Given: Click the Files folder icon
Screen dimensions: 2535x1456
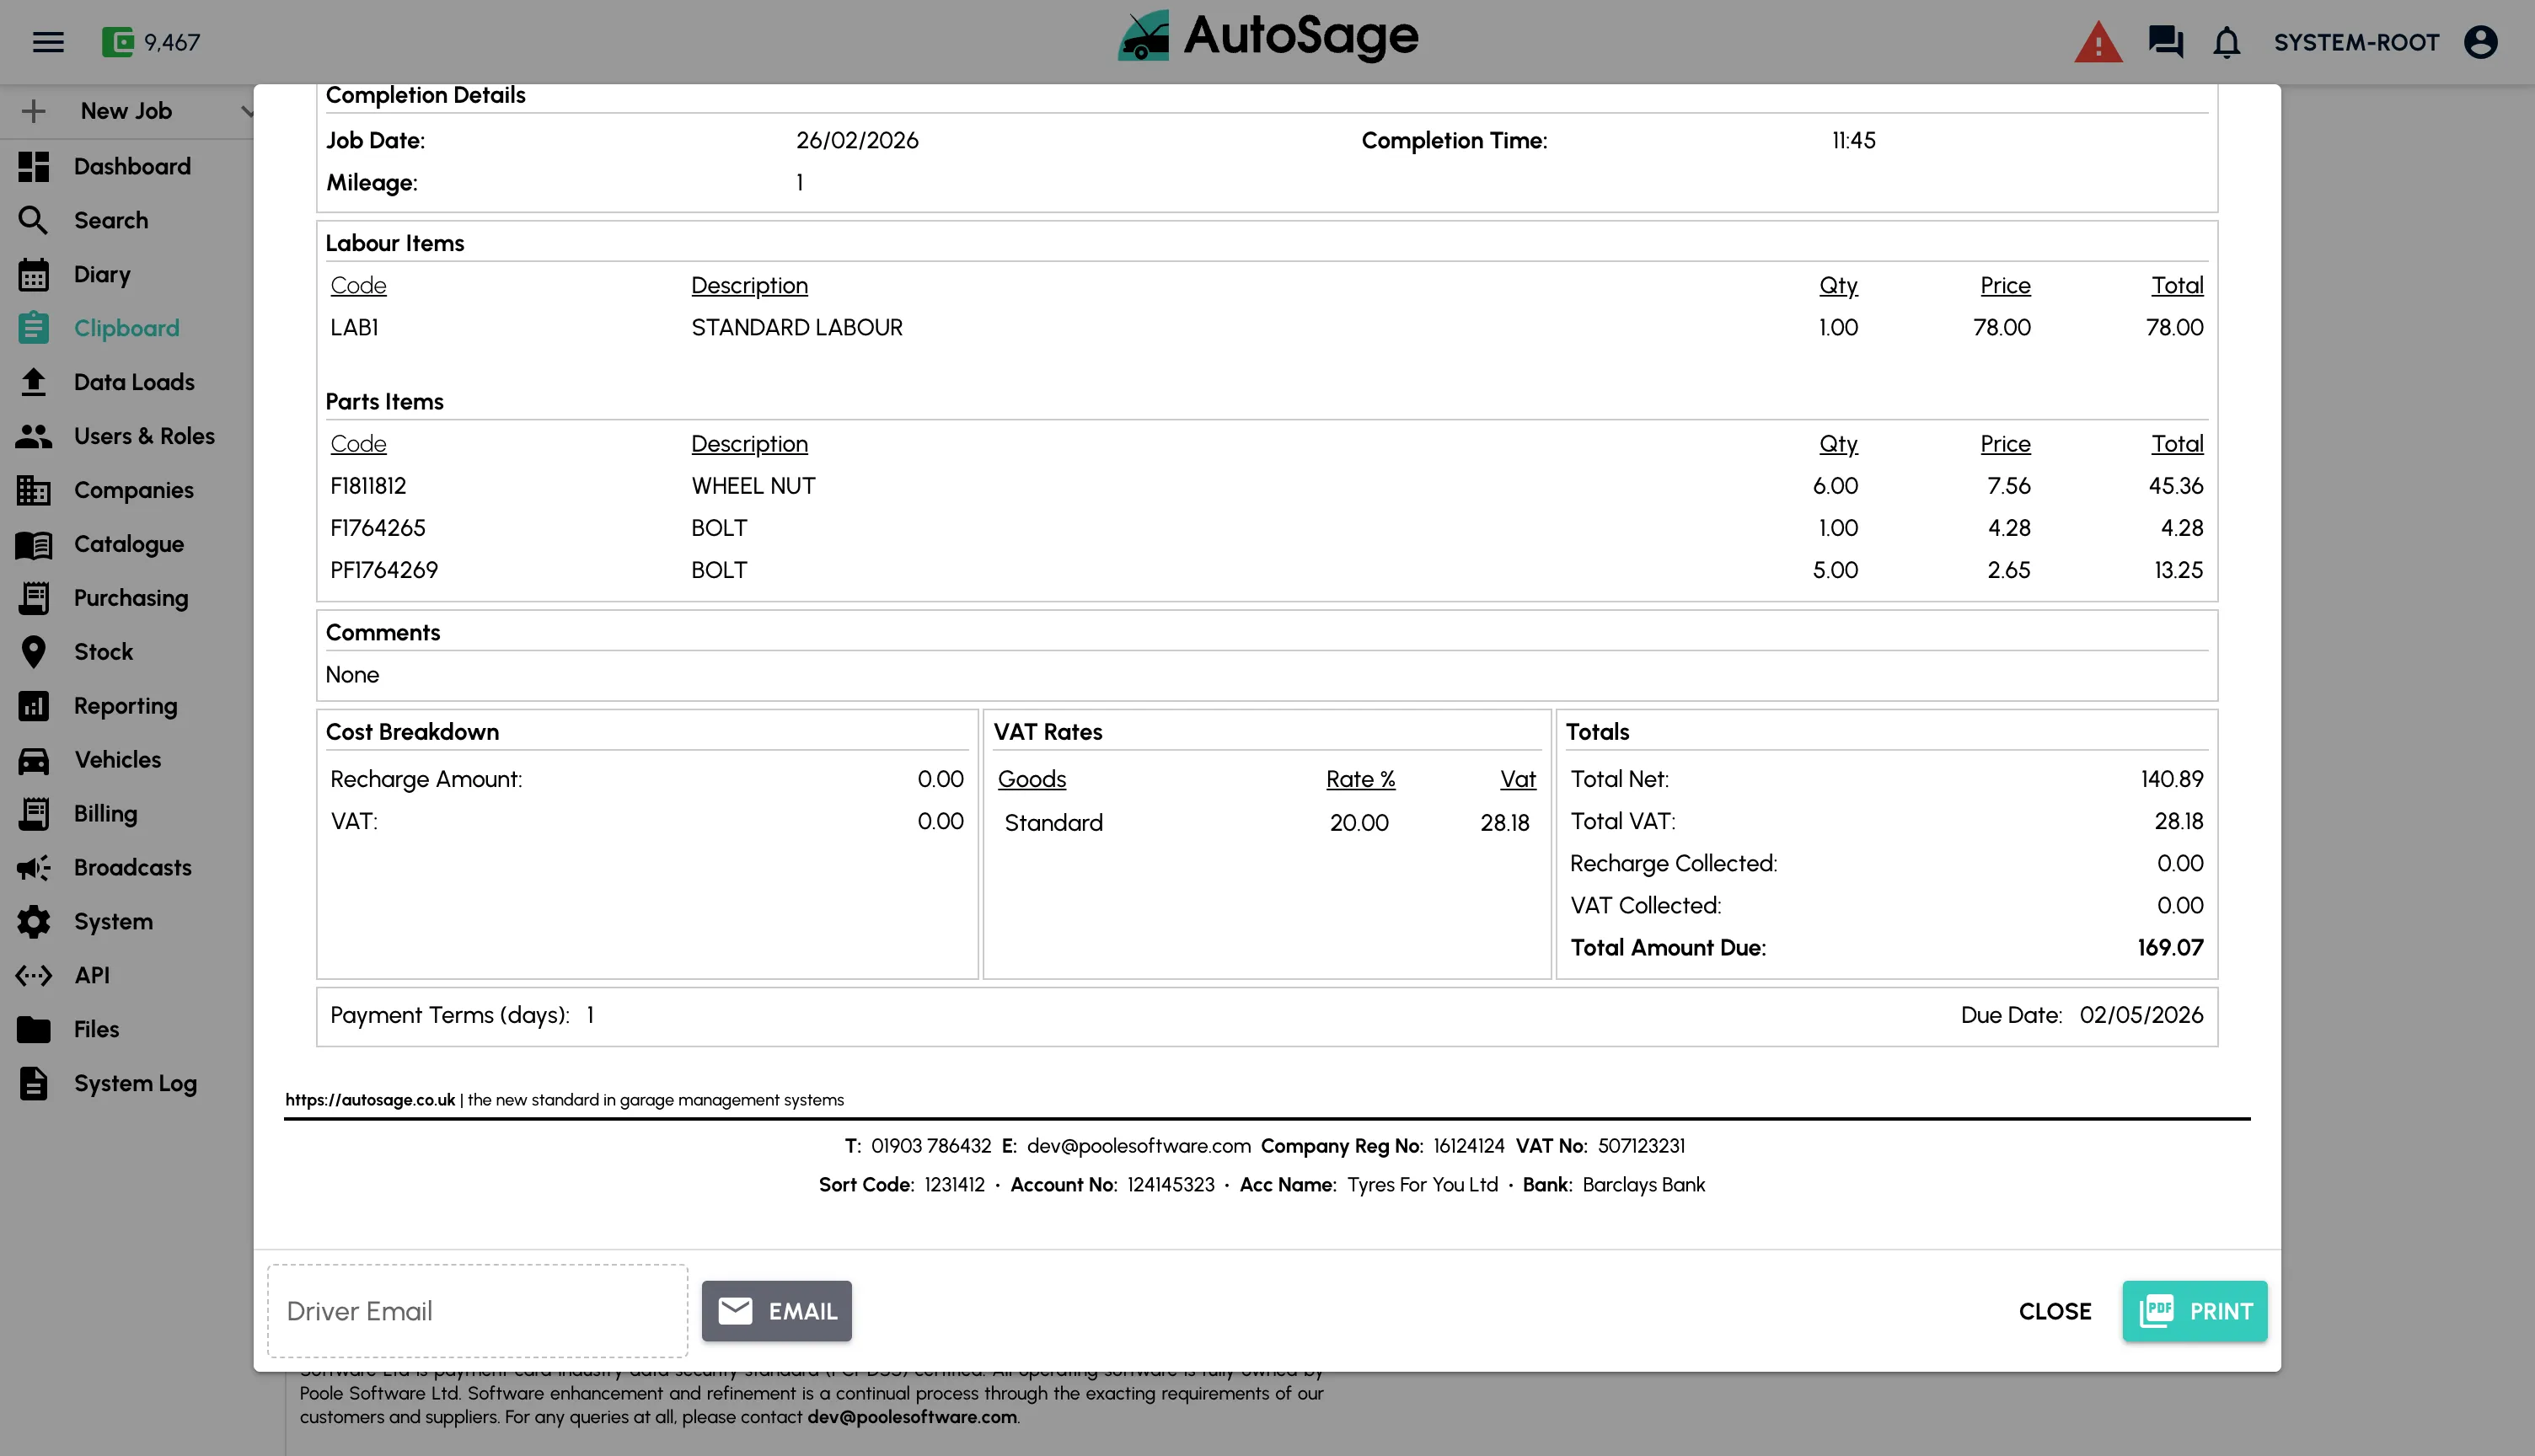Looking at the screenshot, I should click(x=34, y=1029).
